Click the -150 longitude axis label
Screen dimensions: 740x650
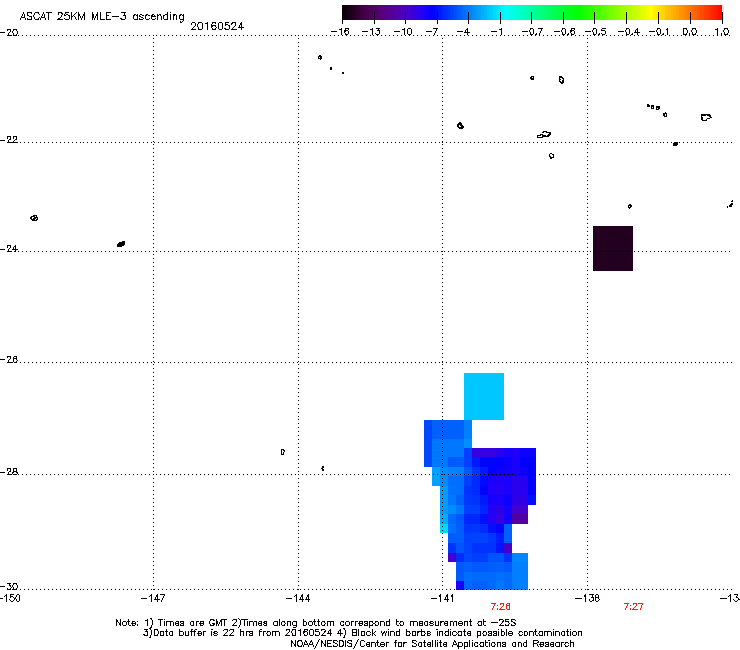point(10,599)
